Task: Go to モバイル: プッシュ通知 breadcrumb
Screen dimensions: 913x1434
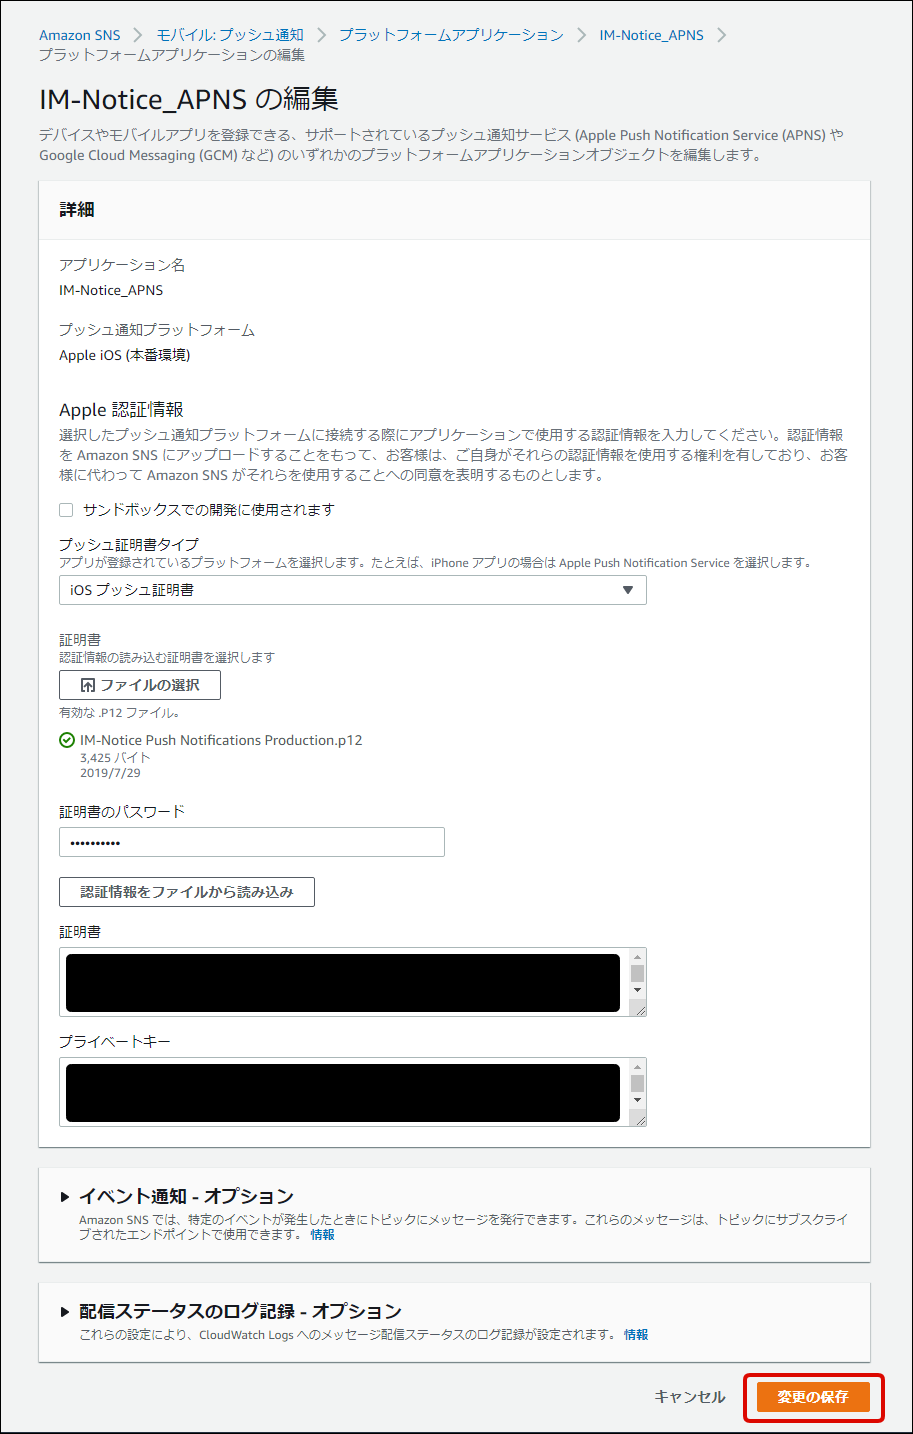Action: click(x=230, y=35)
